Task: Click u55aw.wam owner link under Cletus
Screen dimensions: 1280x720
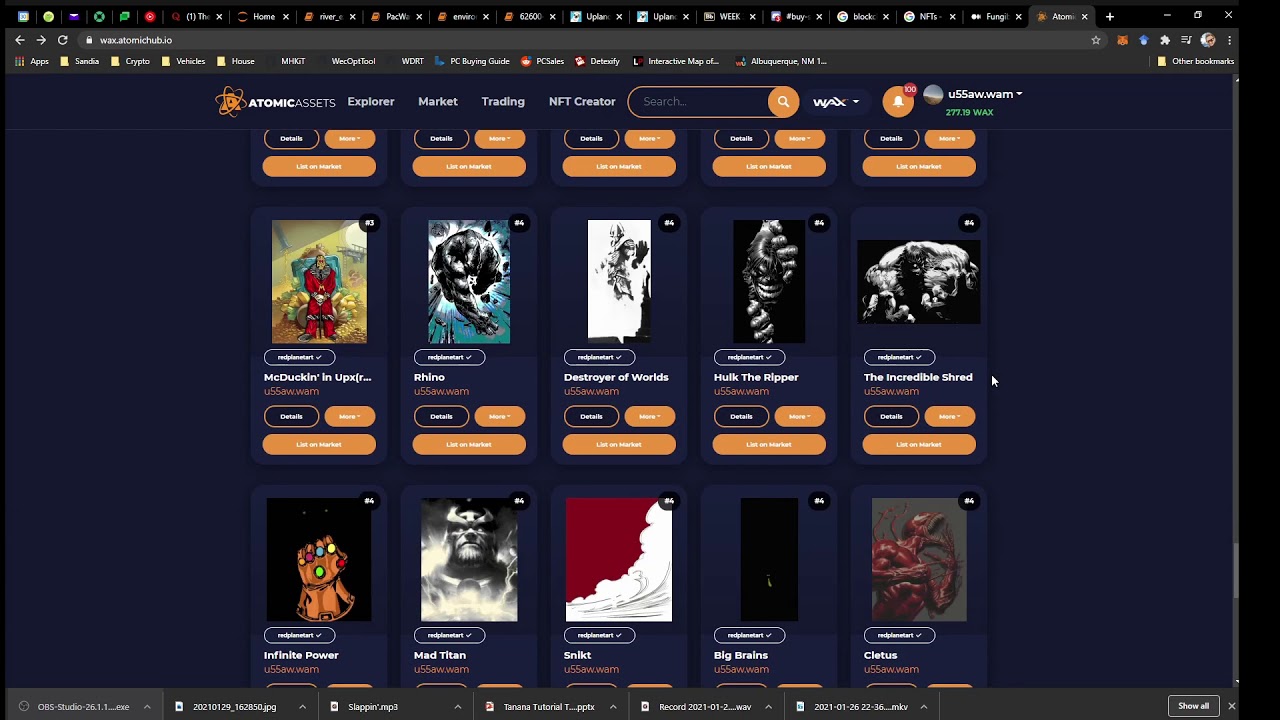Action: [891, 669]
